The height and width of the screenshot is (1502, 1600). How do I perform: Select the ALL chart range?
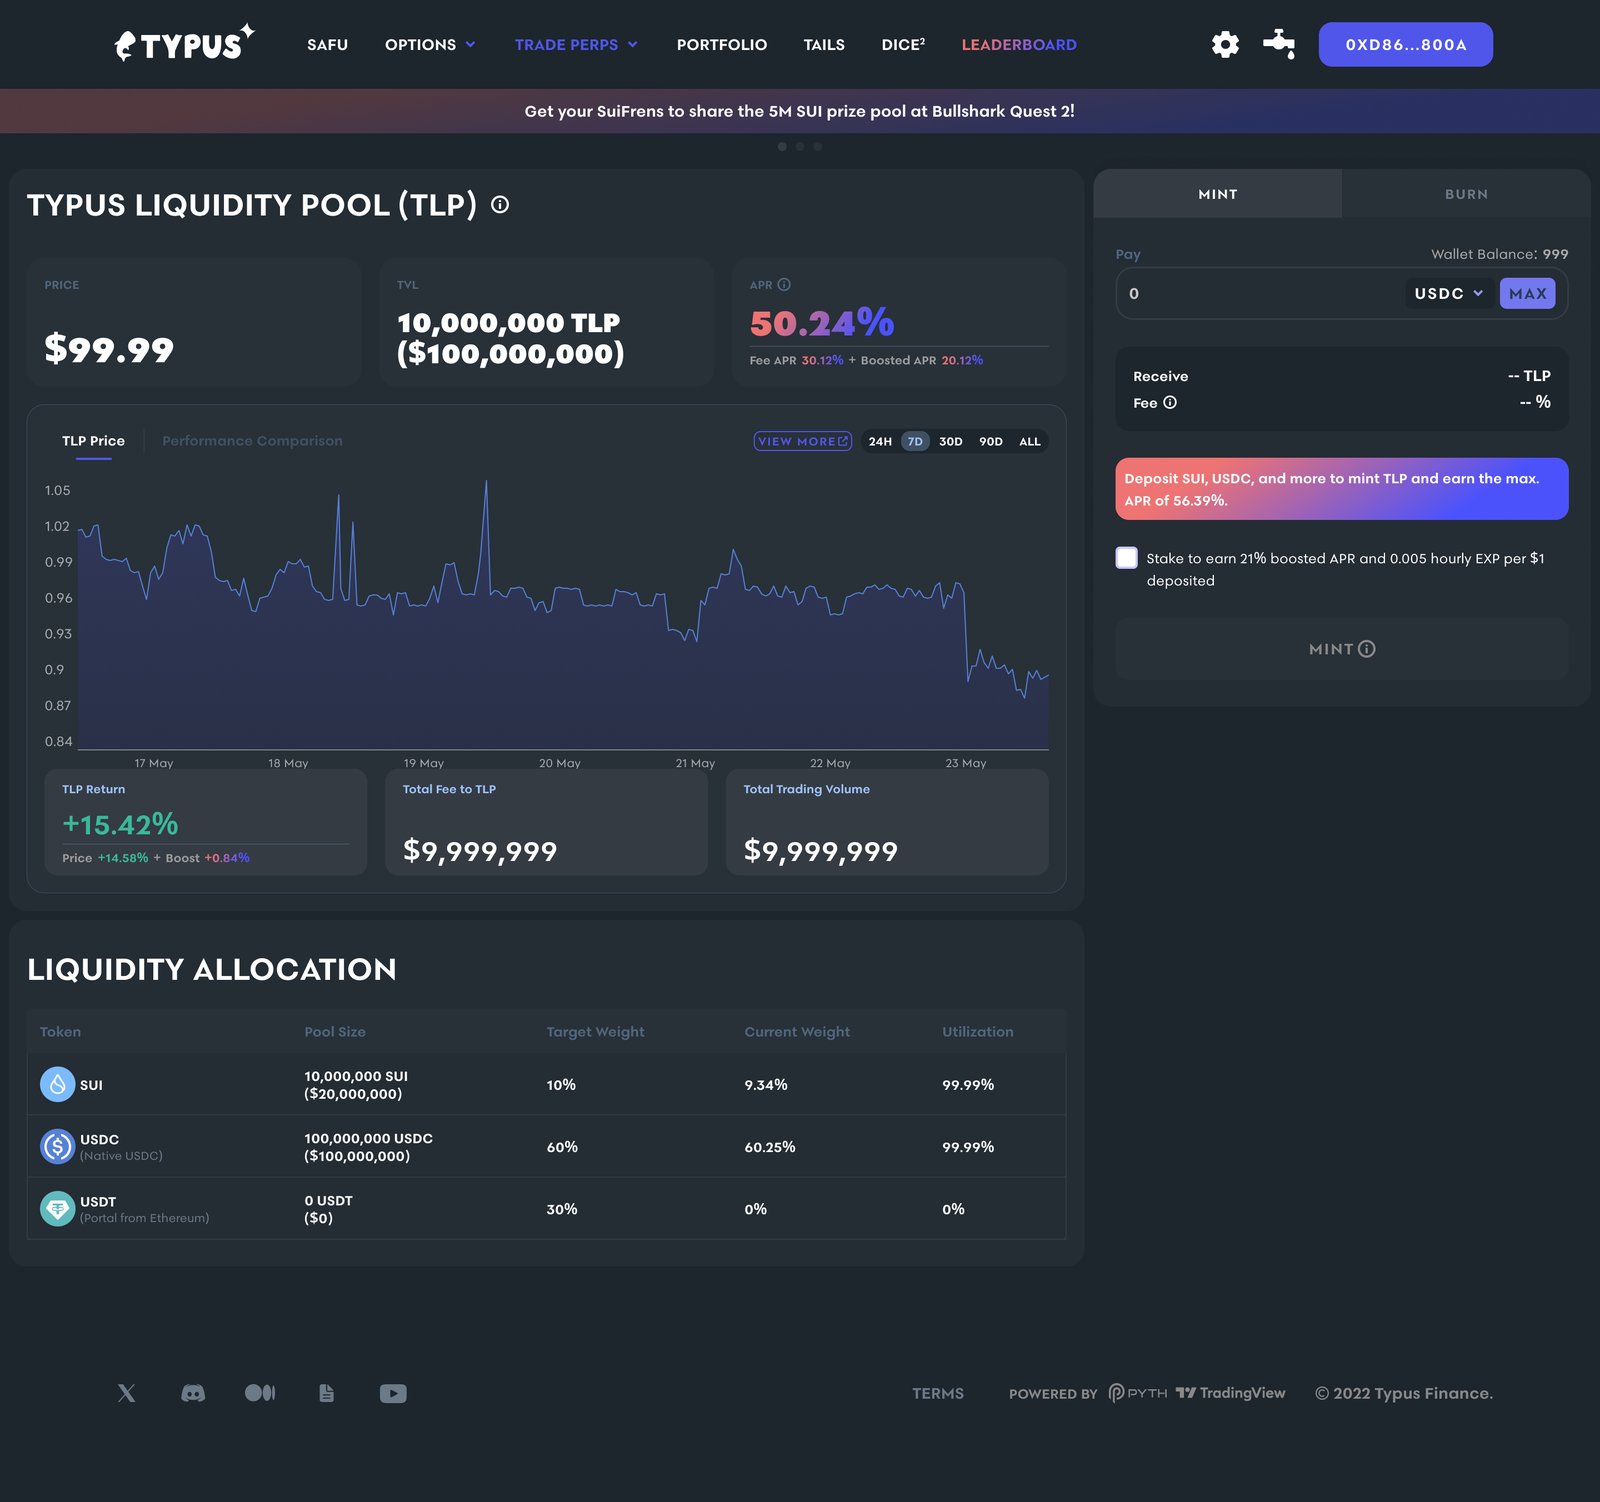(1030, 441)
